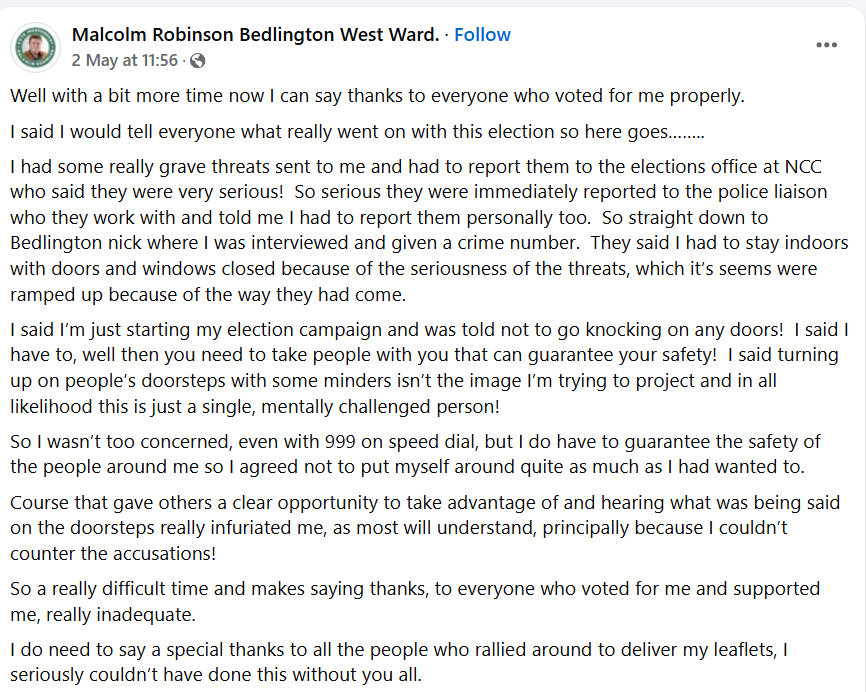The height and width of the screenshot is (692, 866).
Task: Click the paragraph starting 'I said I'm just starting'
Action: click(x=429, y=368)
